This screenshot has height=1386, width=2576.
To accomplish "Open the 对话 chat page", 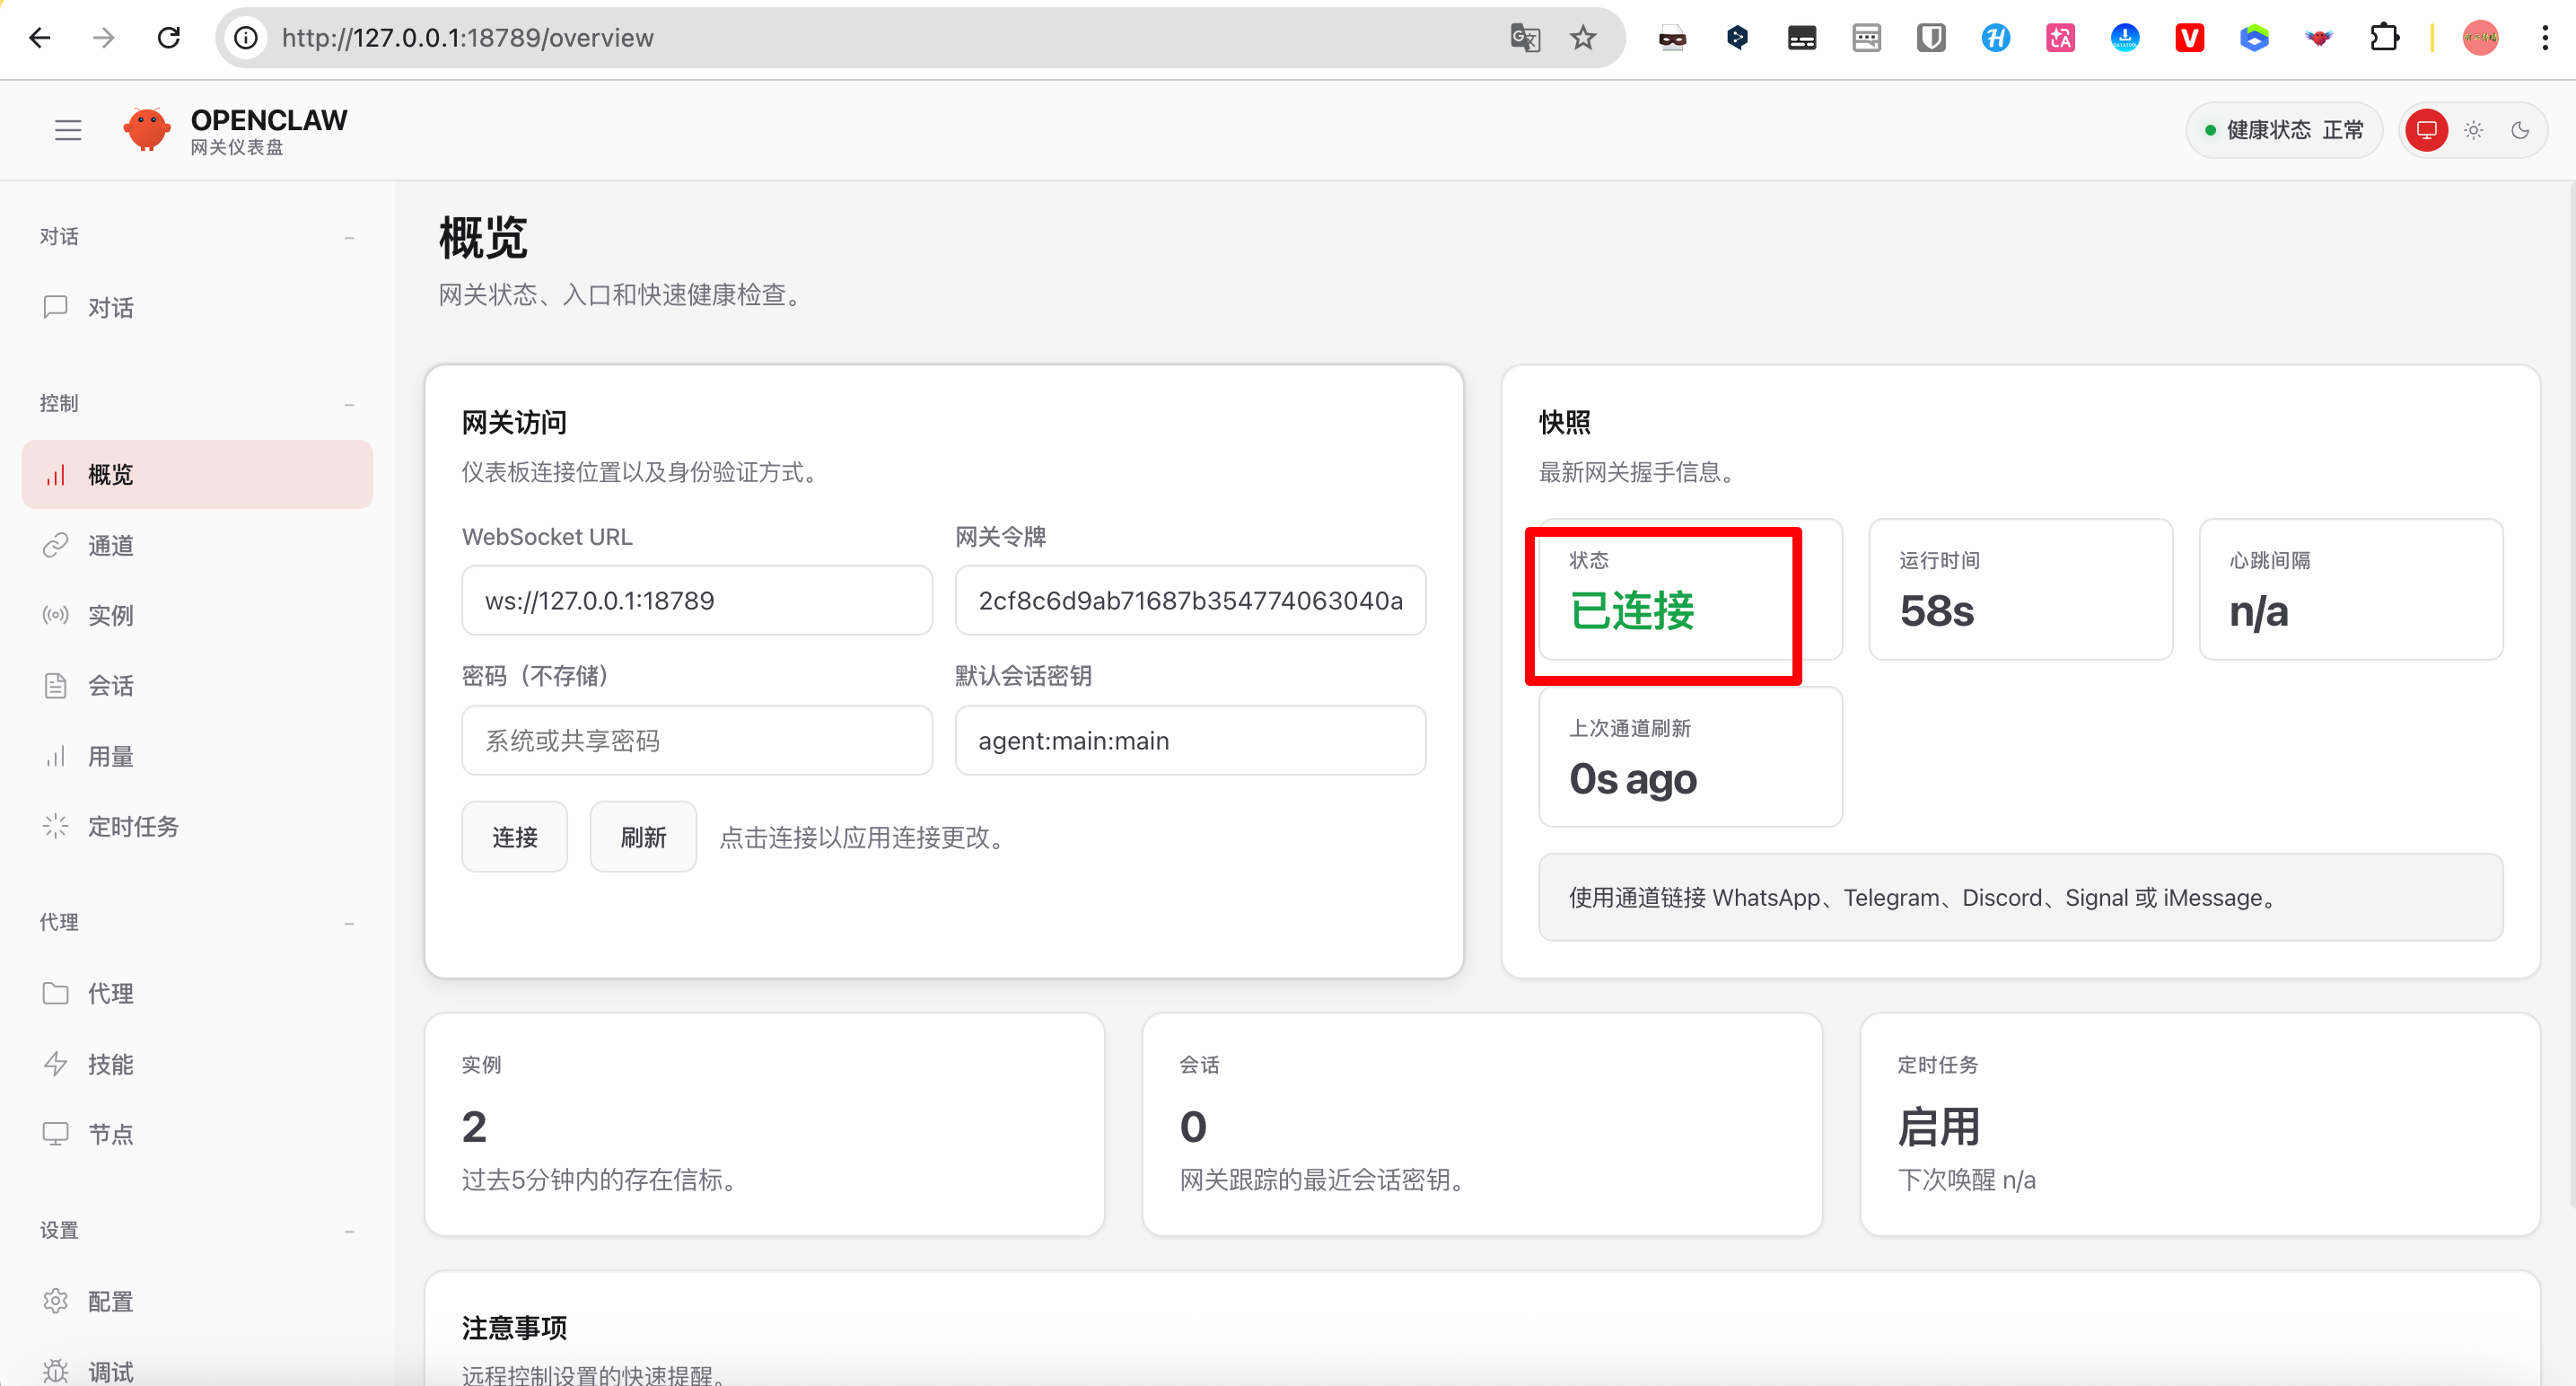I will click(x=110, y=307).
